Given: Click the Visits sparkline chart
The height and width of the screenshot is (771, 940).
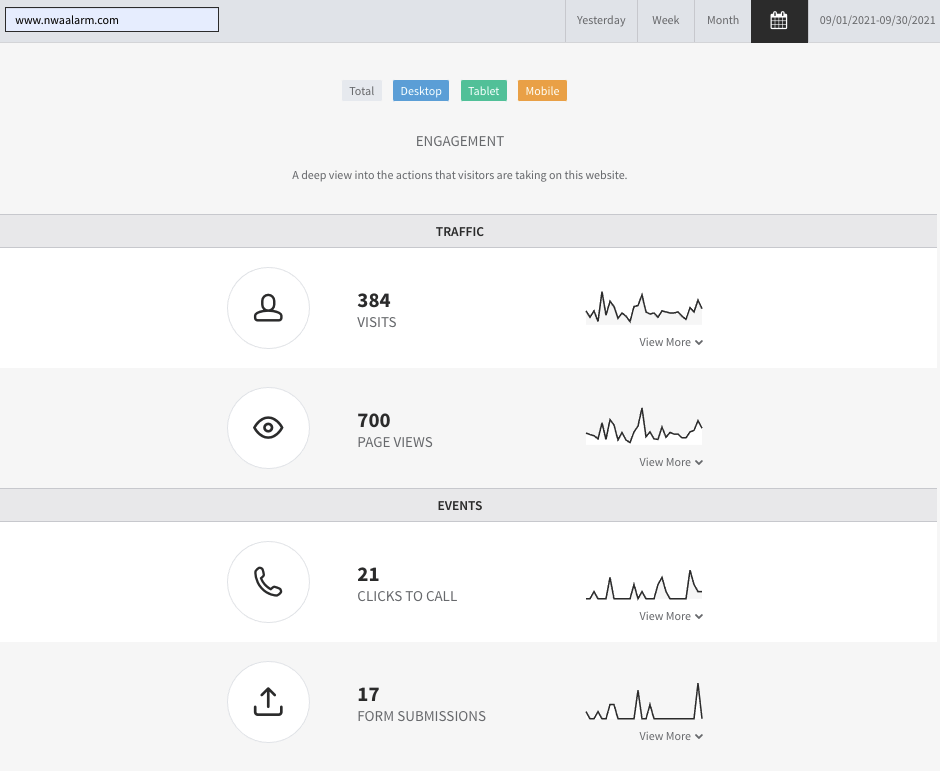Looking at the screenshot, I should pyautogui.click(x=644, y=308).
